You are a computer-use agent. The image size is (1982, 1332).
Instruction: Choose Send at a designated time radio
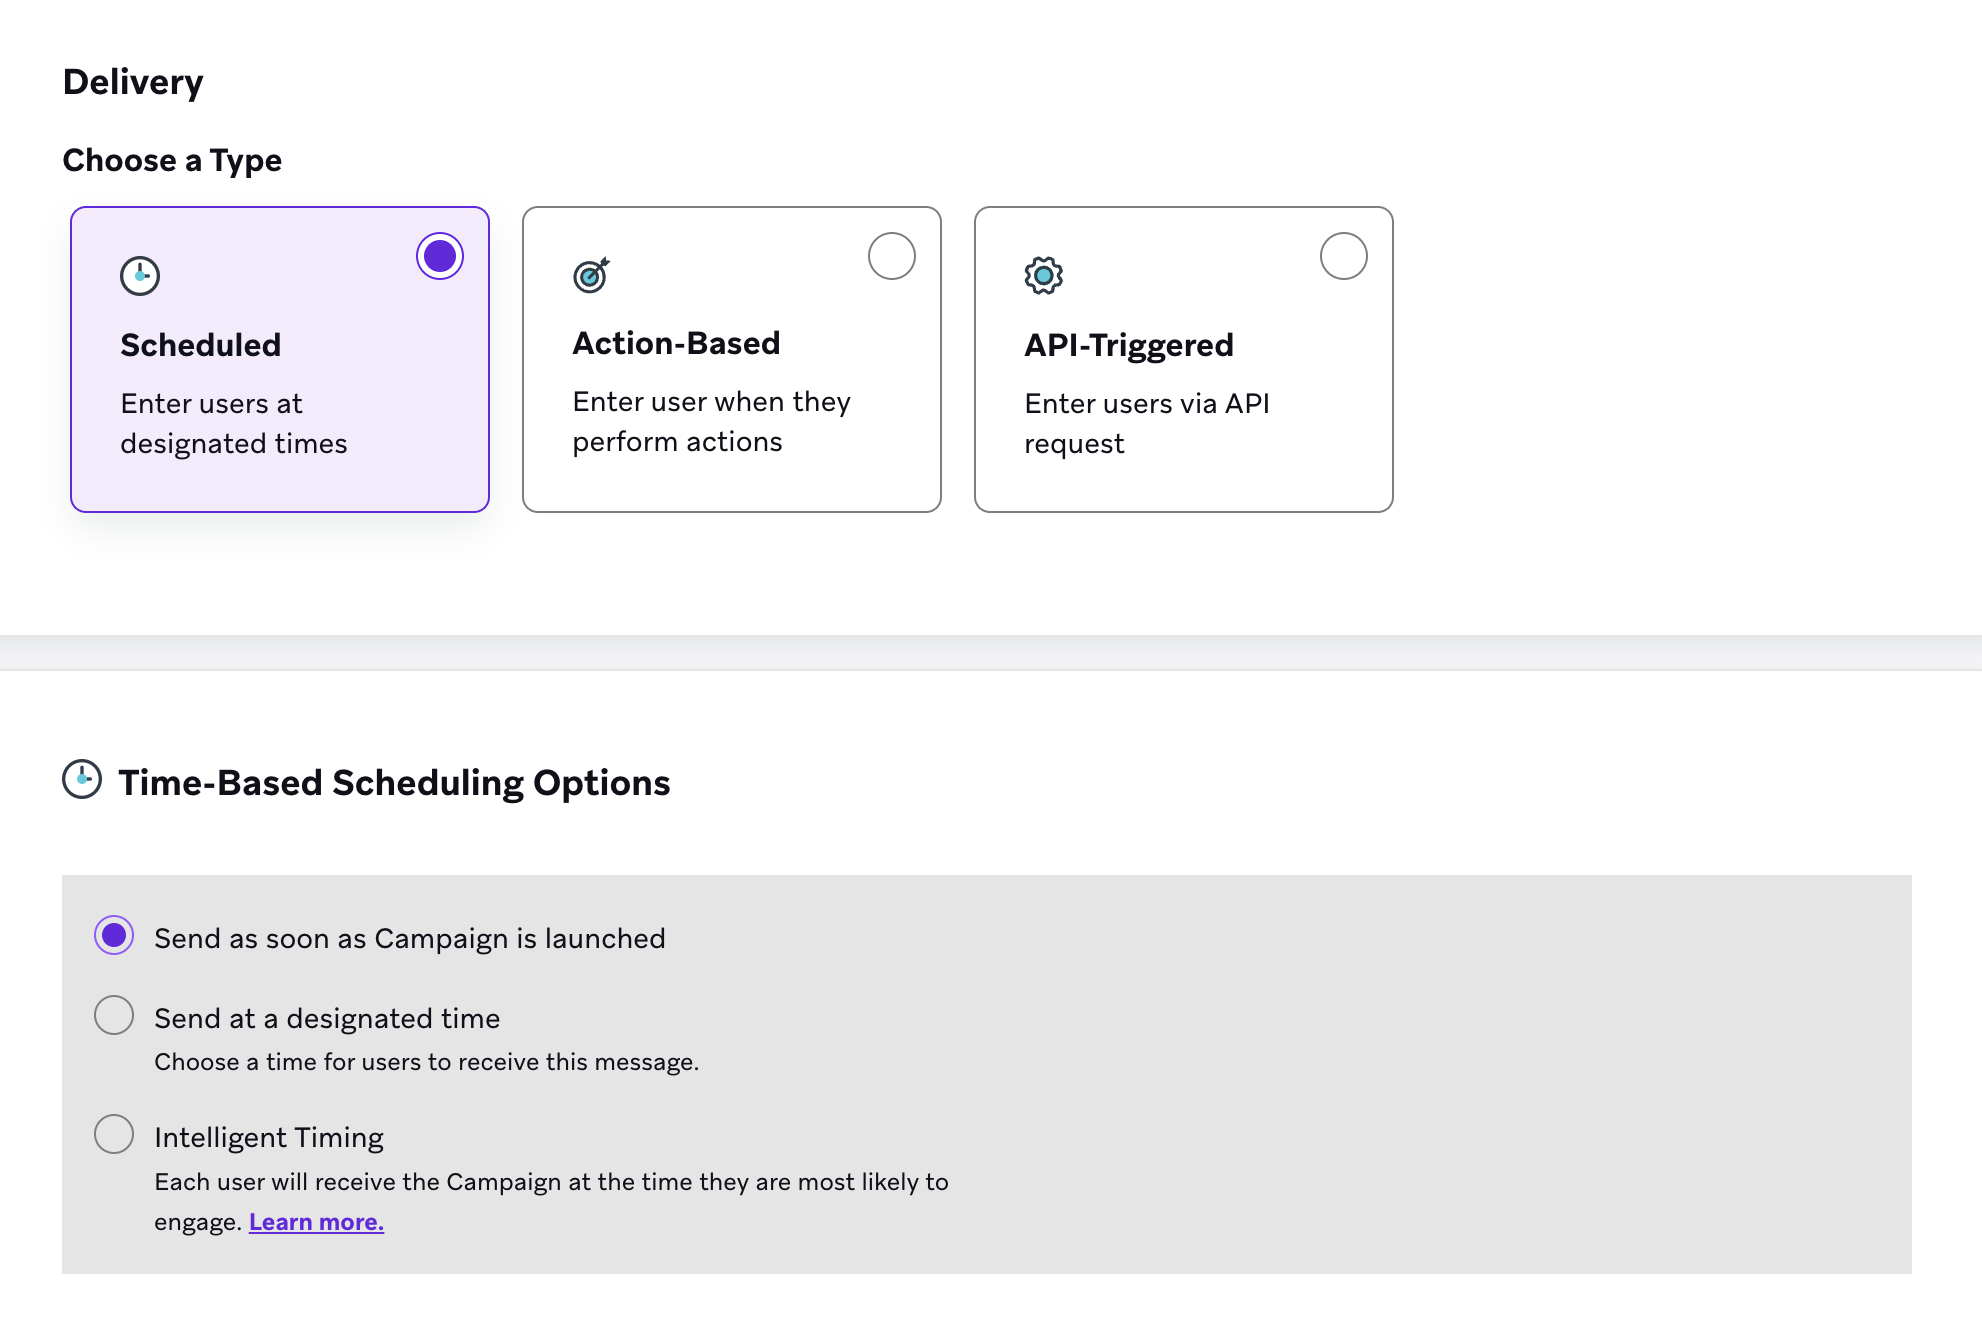114,1015
